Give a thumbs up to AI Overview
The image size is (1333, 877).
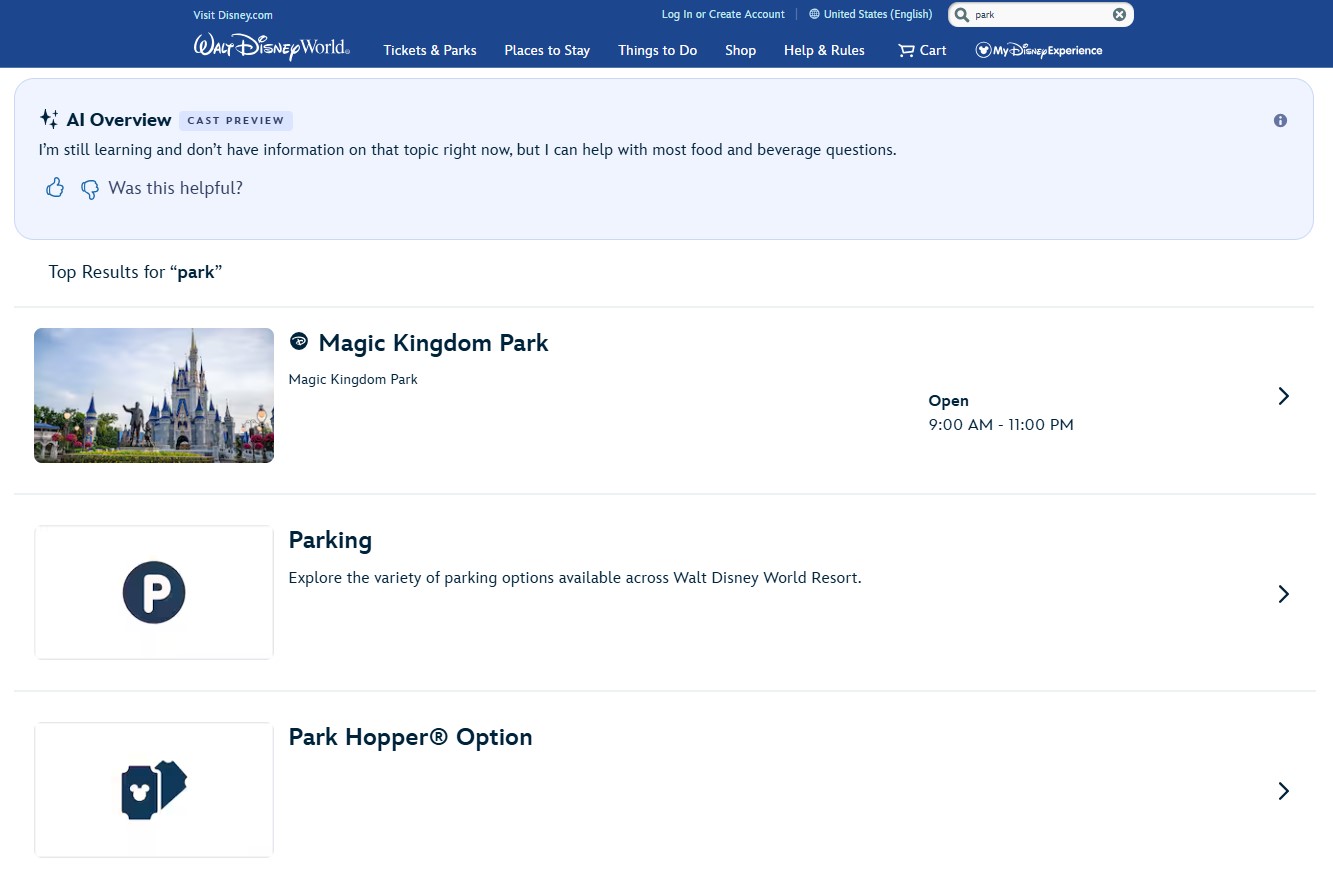pos(55,188)
